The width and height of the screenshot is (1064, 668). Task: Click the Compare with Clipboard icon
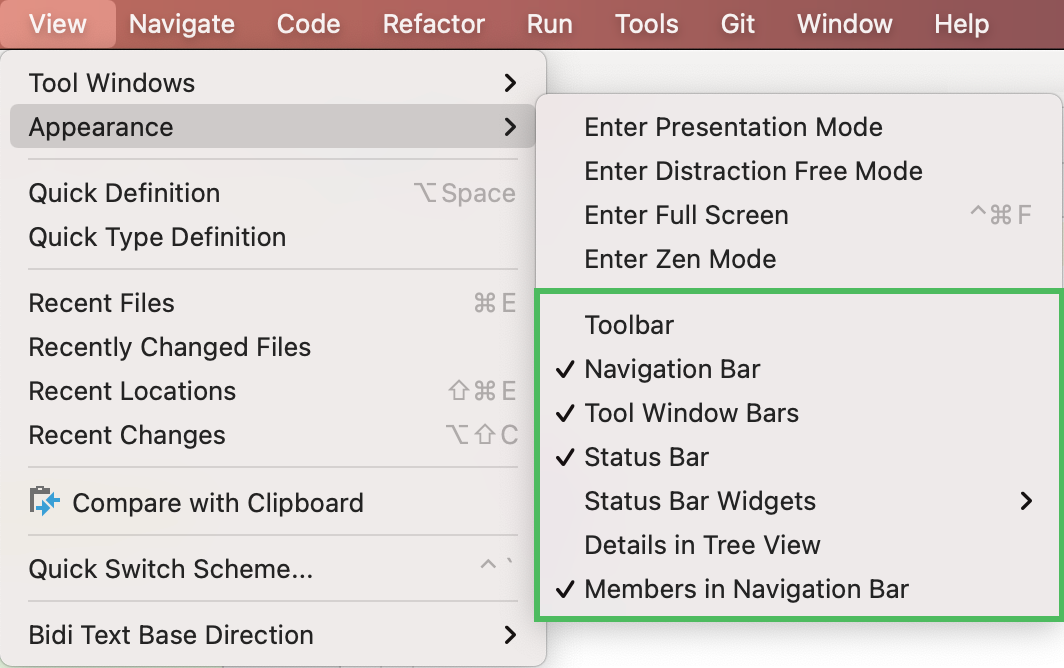[44, 502]
